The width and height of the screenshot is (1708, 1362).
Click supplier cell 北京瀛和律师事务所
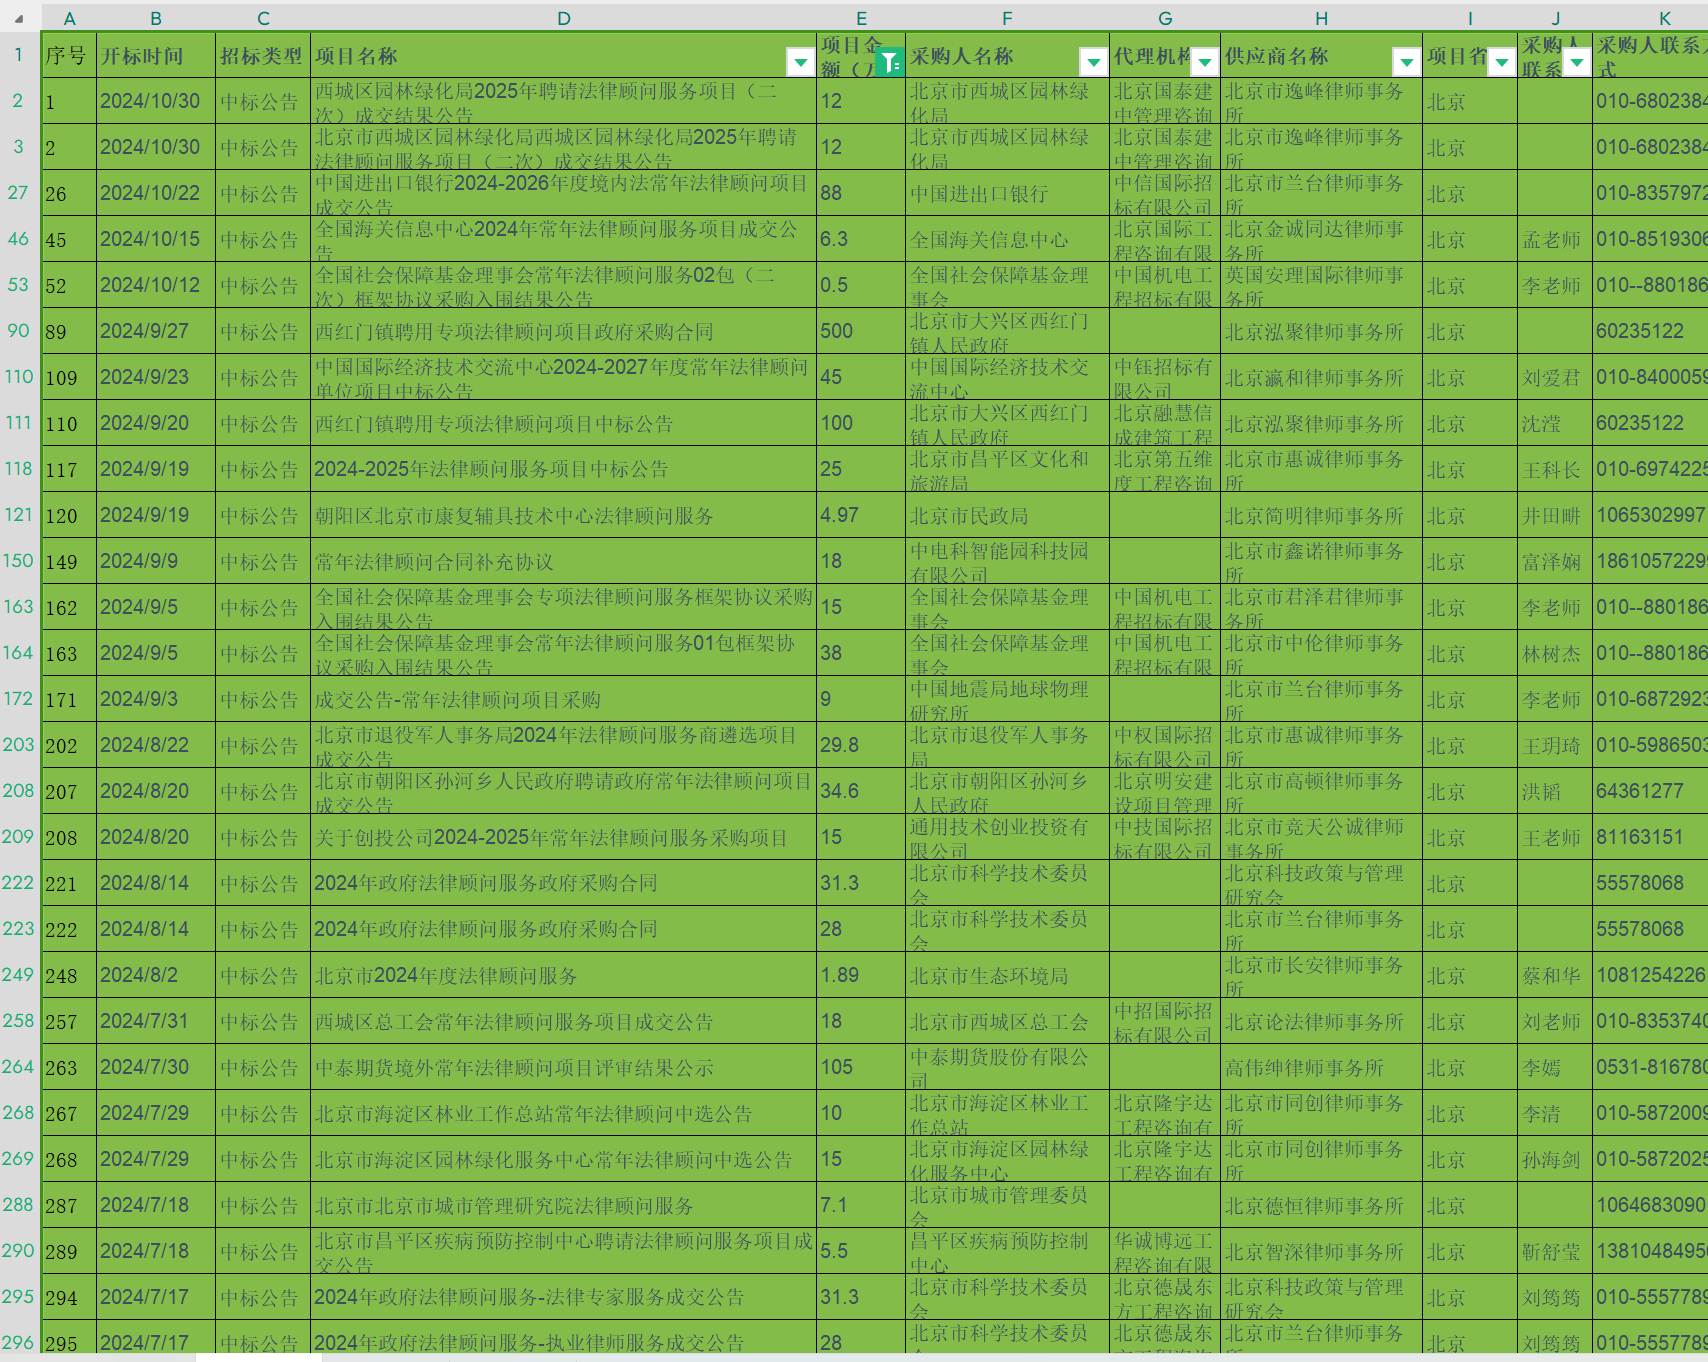tap(1321, 377)
